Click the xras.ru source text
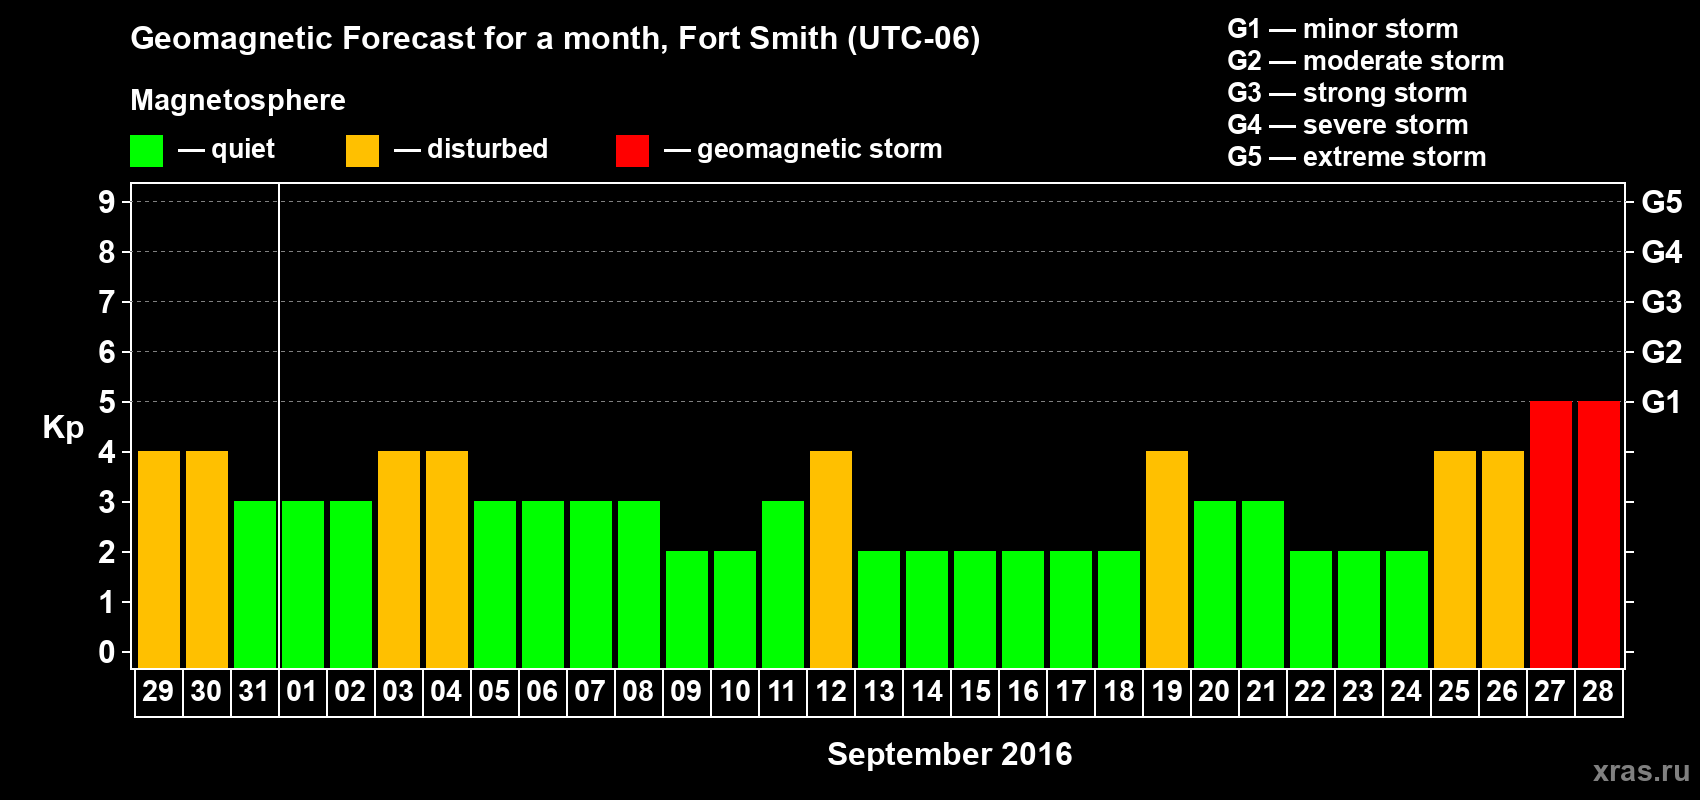Screen dimensions: 1700x800 point(1641,771)
